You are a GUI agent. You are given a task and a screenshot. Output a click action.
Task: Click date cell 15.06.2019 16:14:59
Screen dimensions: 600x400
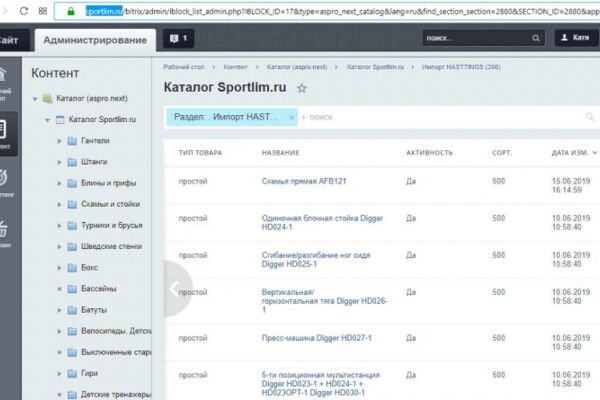tap(571, 185)
